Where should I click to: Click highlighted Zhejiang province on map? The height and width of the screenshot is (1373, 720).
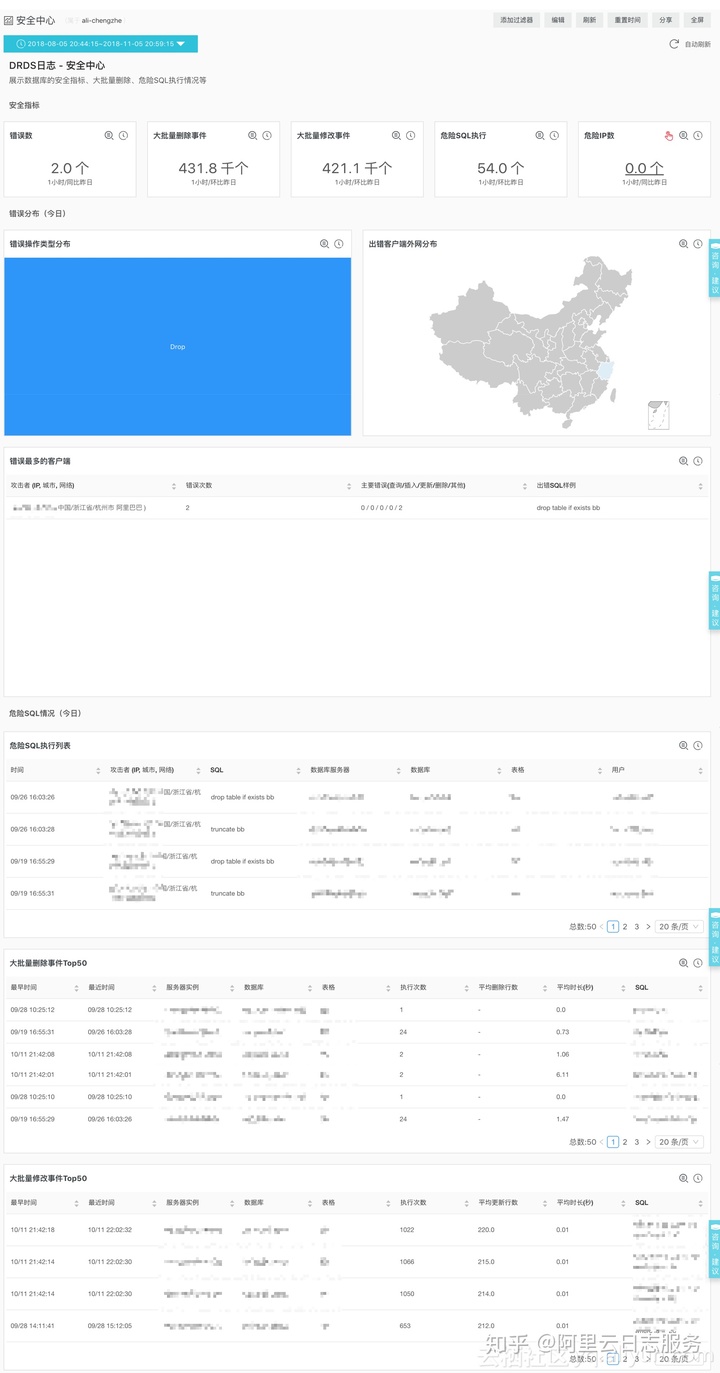[x=605, y=369]
